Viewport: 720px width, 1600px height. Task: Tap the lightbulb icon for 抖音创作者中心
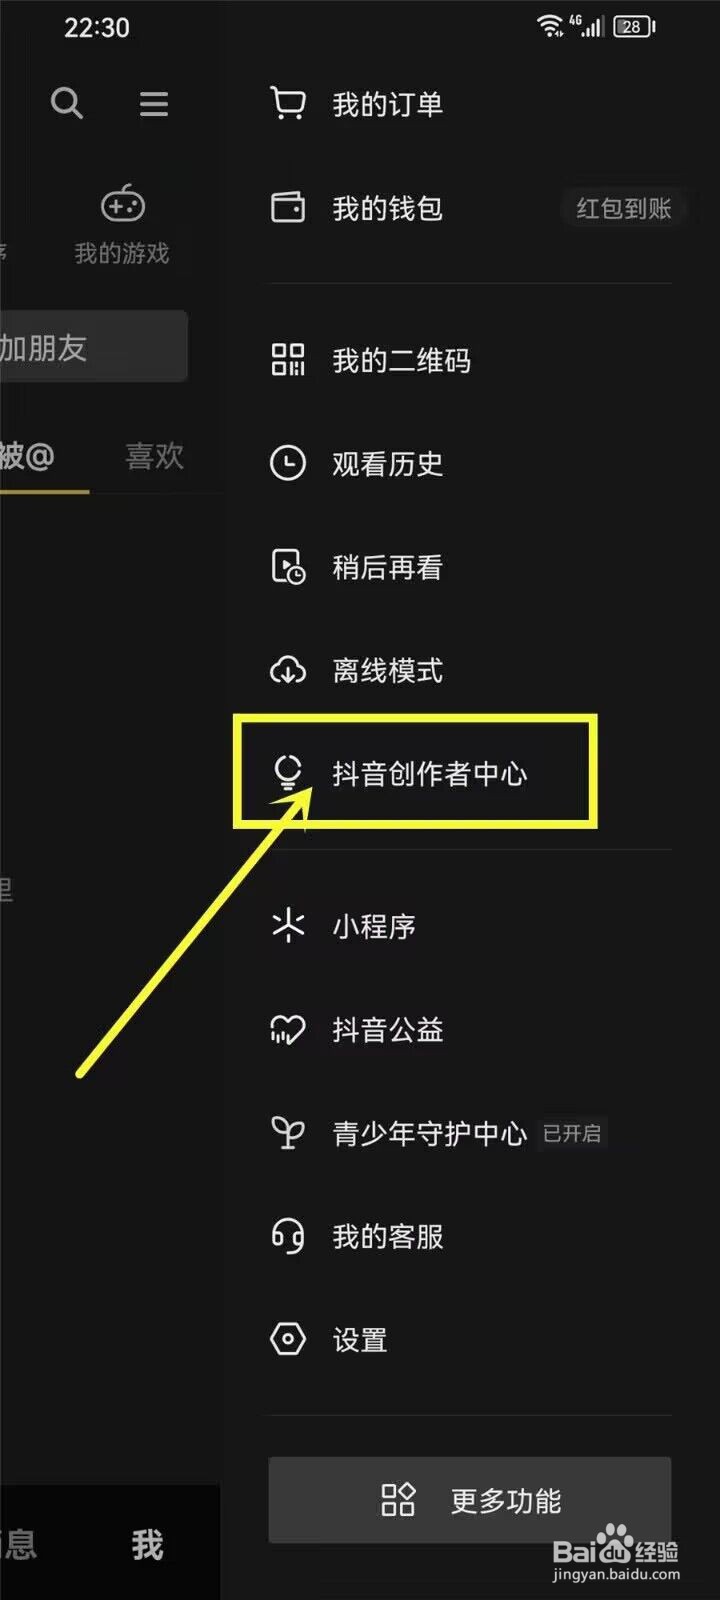(x=288, y=773)
